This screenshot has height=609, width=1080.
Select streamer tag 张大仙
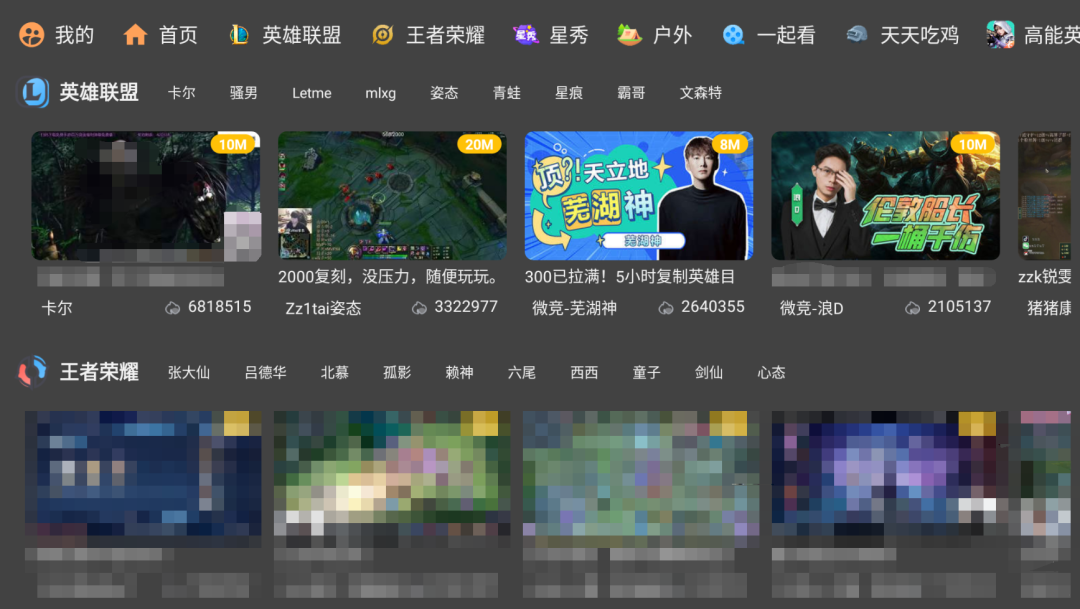tap(189, 373)
